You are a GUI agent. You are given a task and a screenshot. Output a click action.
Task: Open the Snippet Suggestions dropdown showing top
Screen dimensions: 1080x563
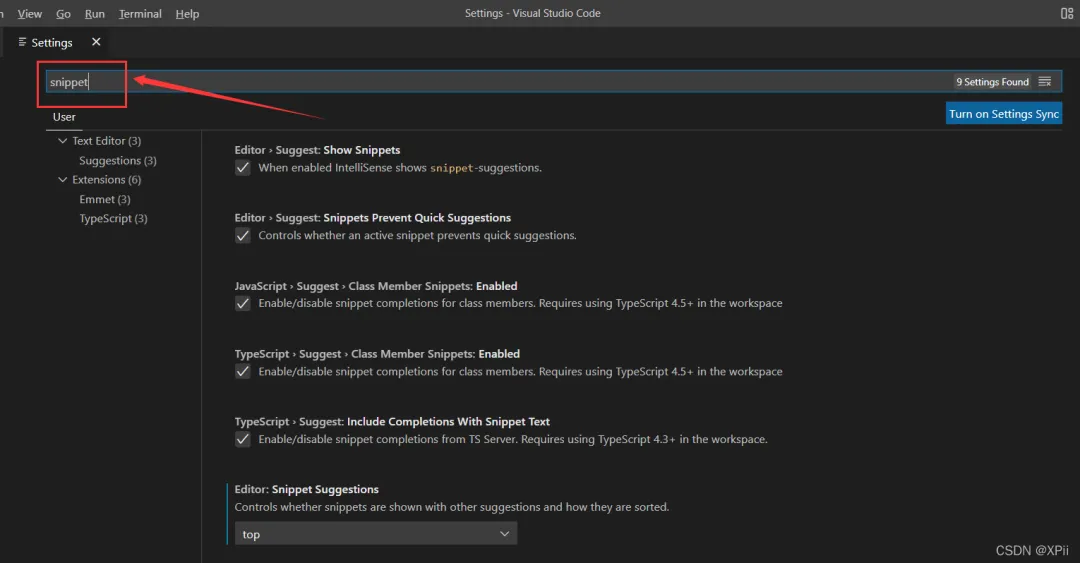coord(375,534)
